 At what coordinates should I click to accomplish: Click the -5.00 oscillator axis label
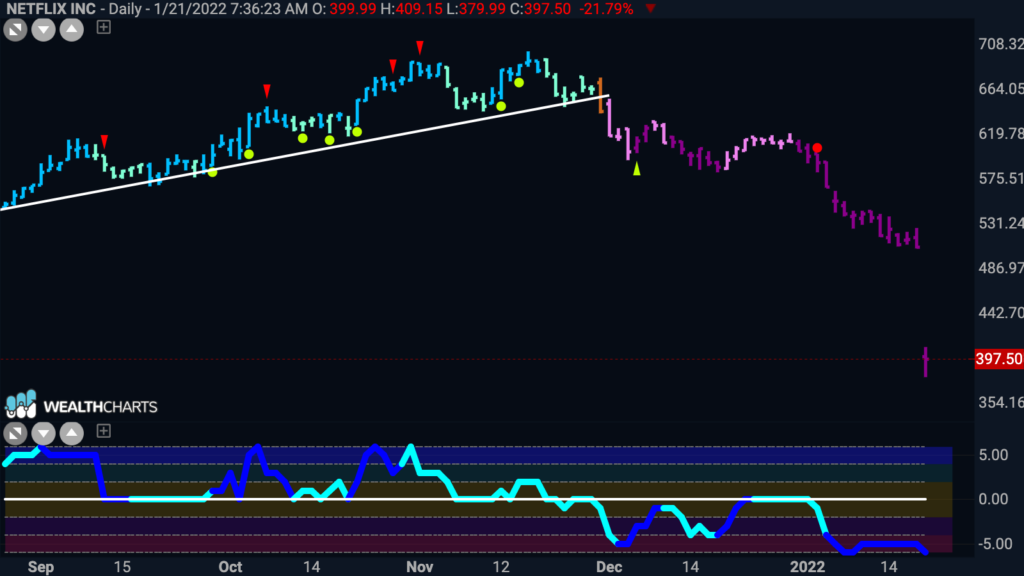tap(995, 544)
